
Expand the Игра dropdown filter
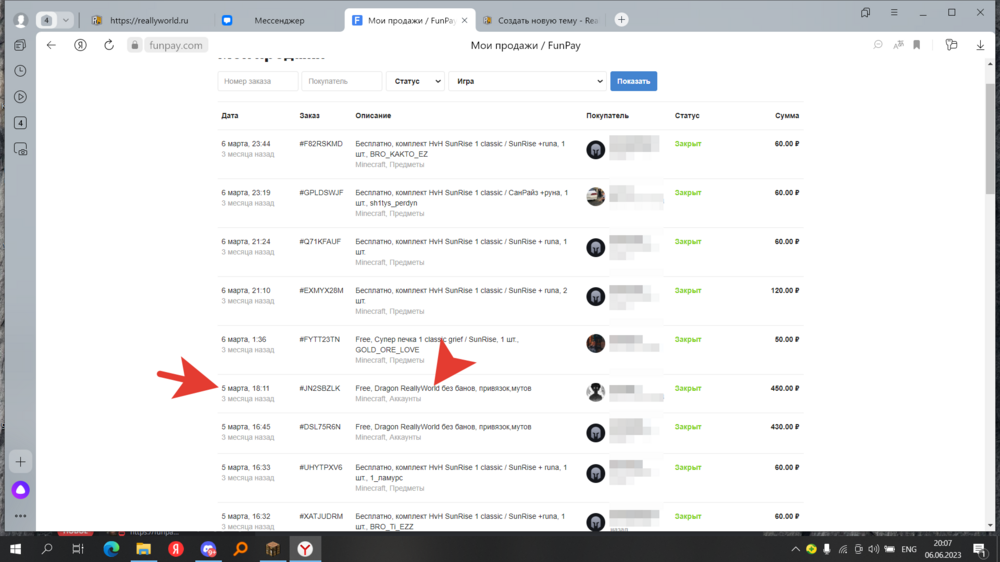(527, 81)
